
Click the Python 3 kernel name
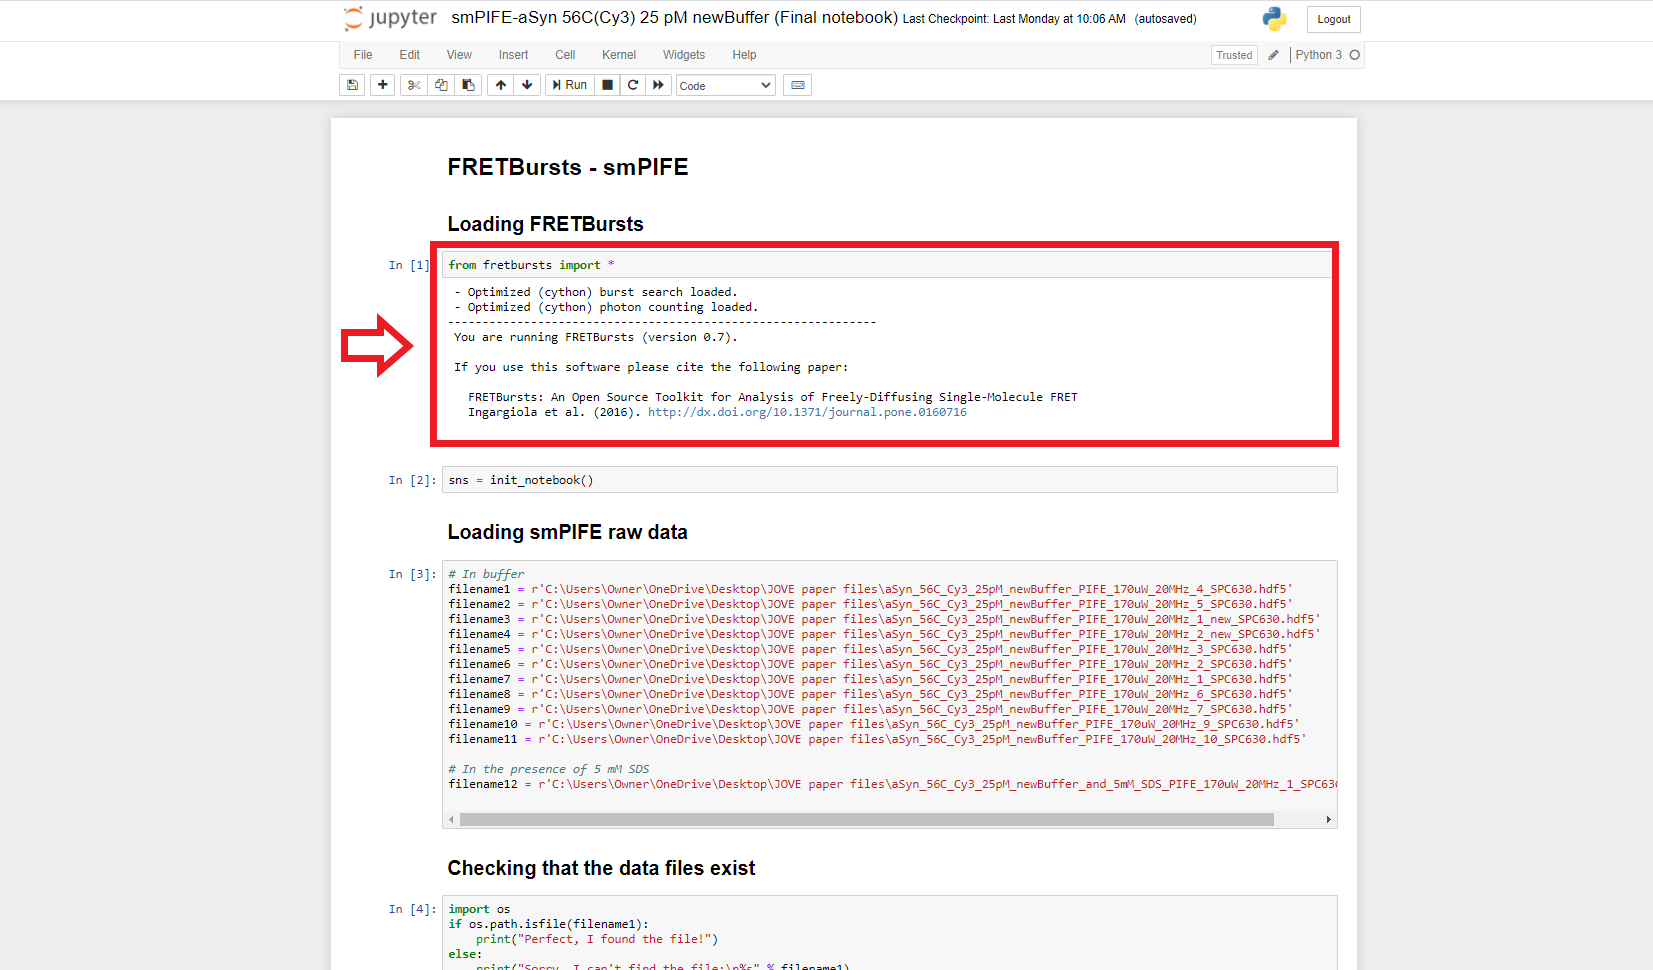tap(1318, 55)
